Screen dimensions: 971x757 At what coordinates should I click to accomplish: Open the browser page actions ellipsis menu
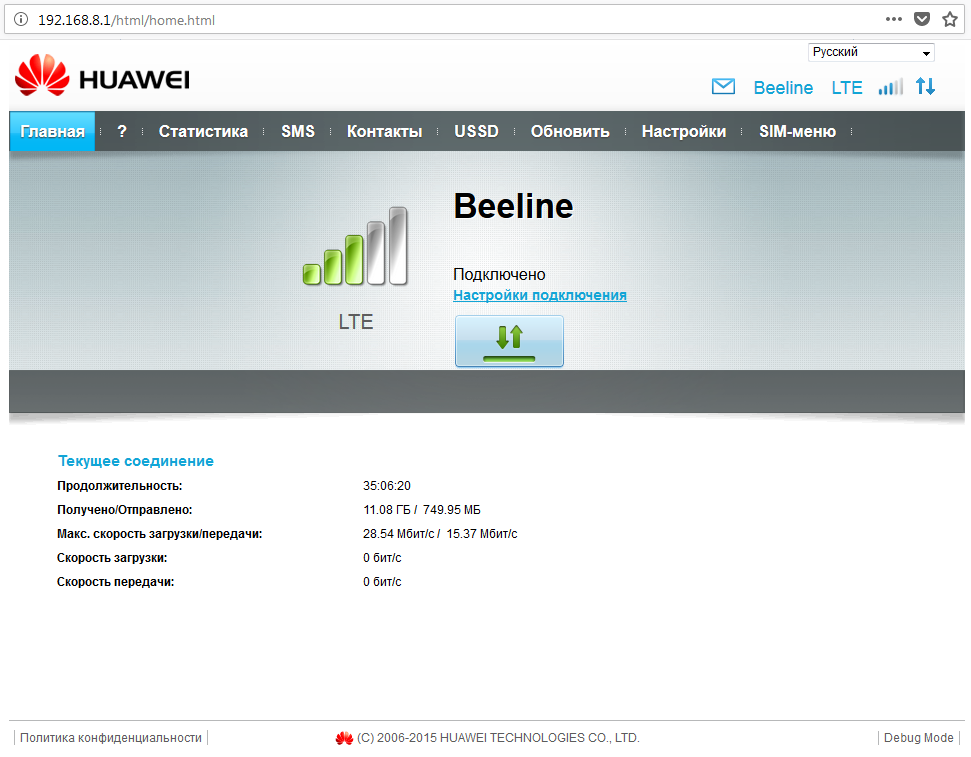coord(894,19)
